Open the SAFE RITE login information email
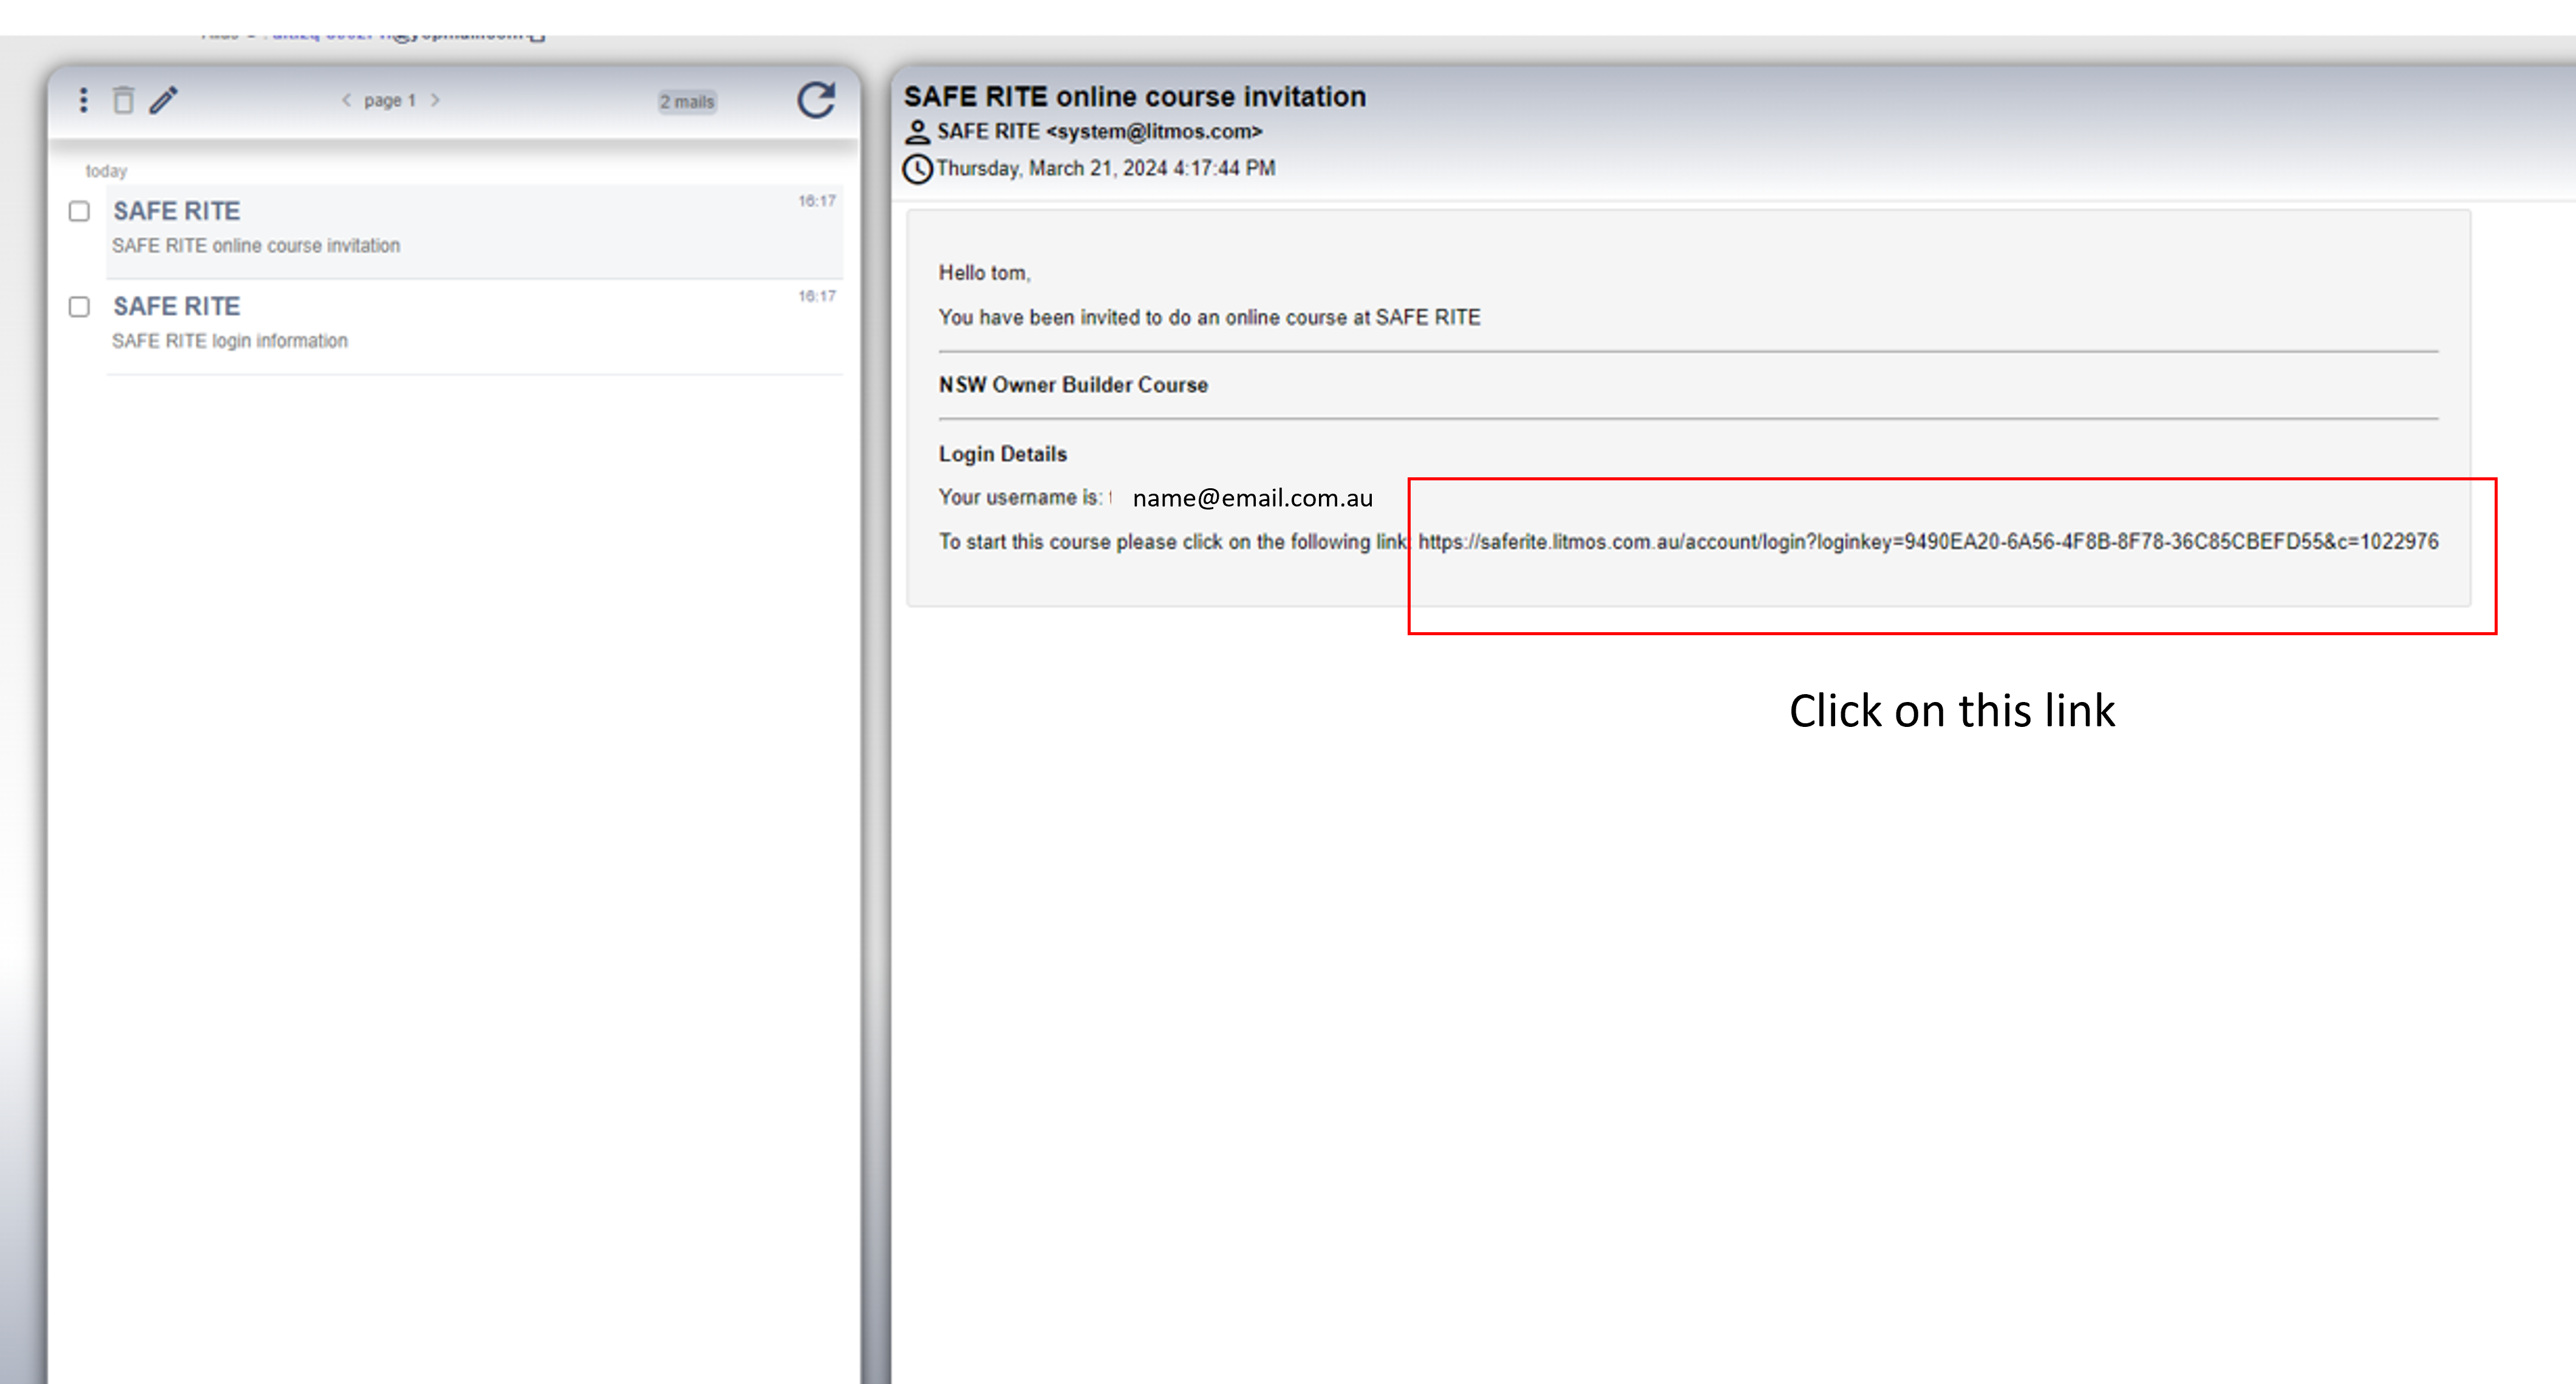Image resolution: width=2576 pixels, height=1384 pixels. pos(474,326)
